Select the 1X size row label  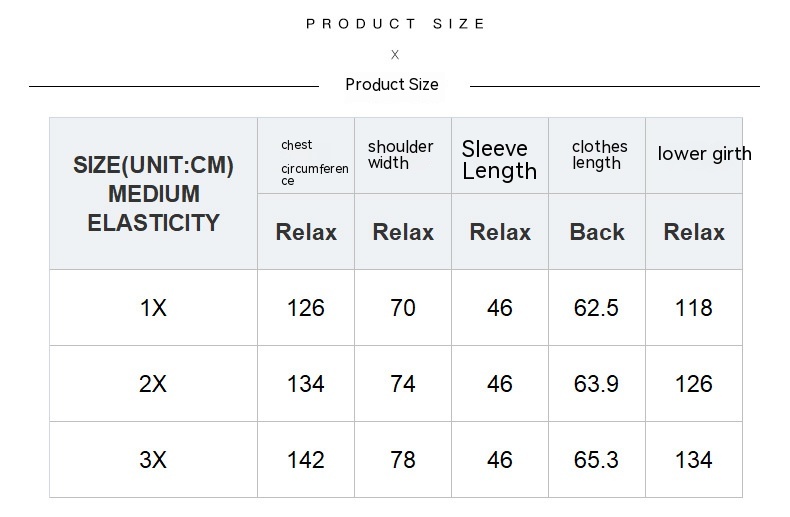pyautogui.click(x=153, y=308)
